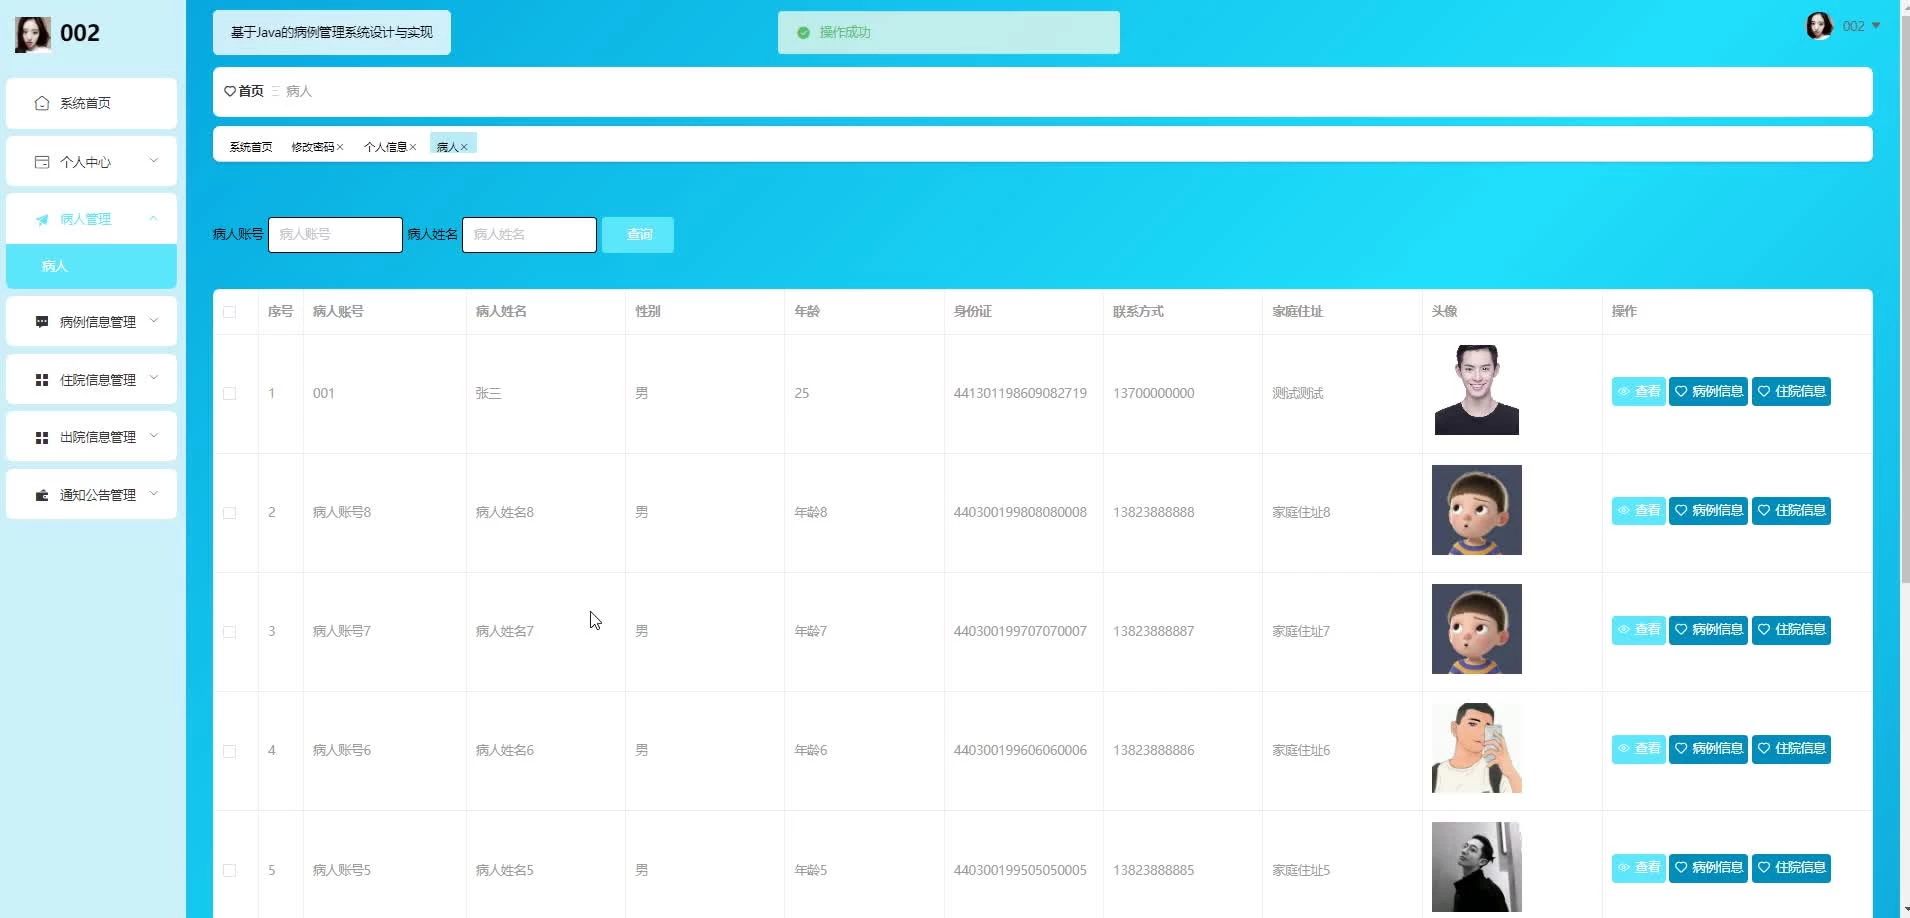The image size is (1910, 918).
Task: Click the 身份证 column header
Action: click(x=972, y=311)
